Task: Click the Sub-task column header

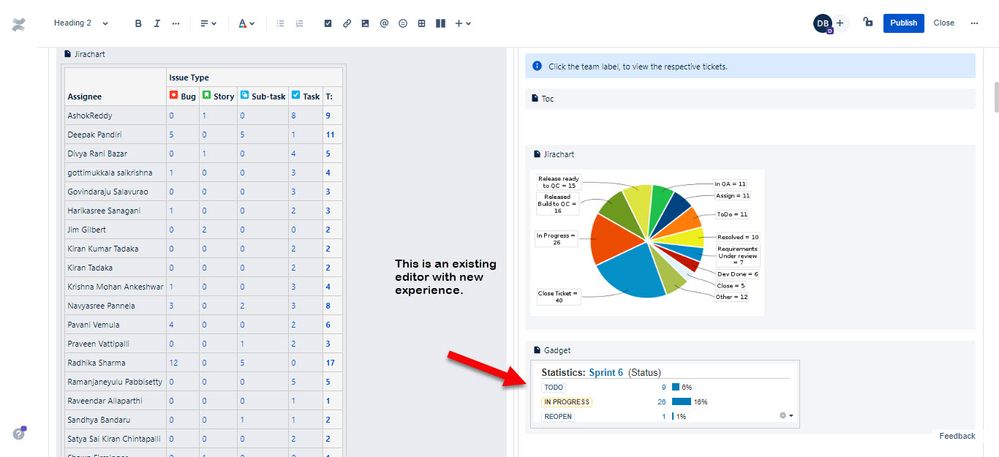Action: tap(263, 96)
